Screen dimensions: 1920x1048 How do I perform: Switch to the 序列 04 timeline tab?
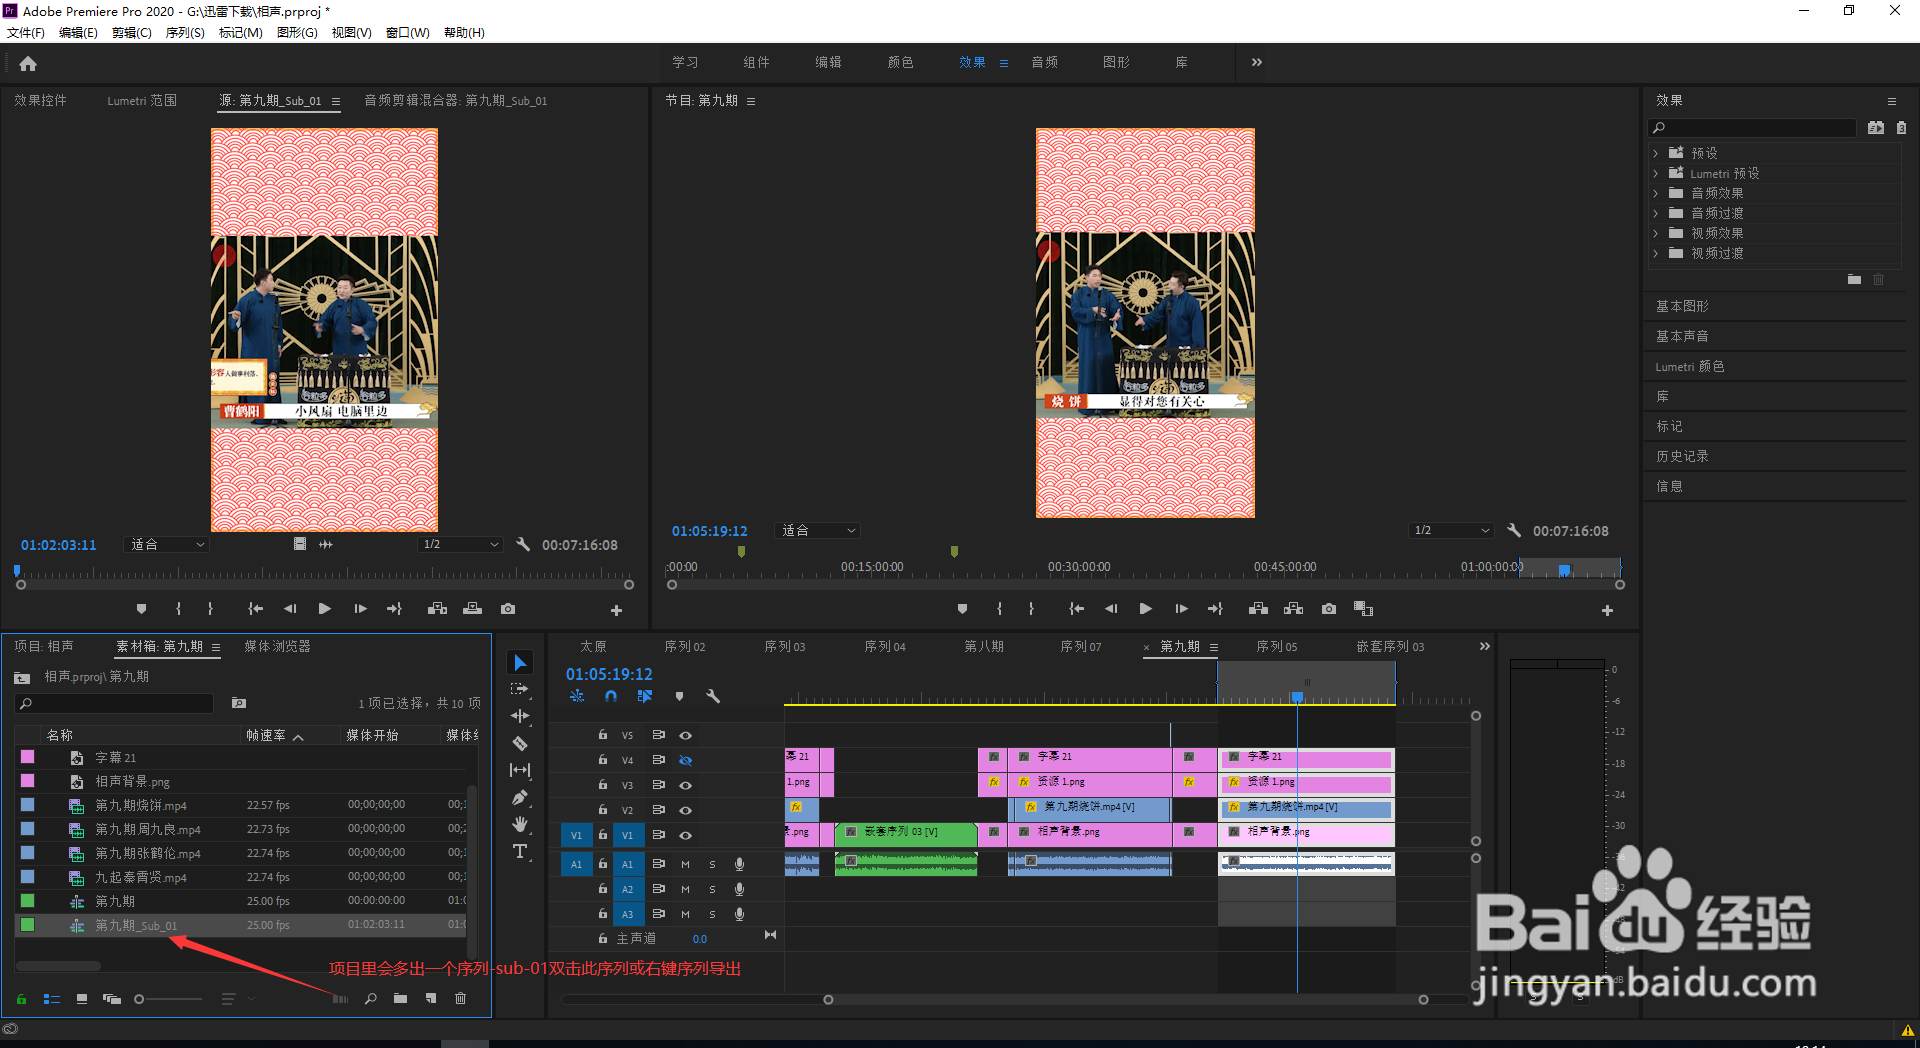tap(885, 647)
